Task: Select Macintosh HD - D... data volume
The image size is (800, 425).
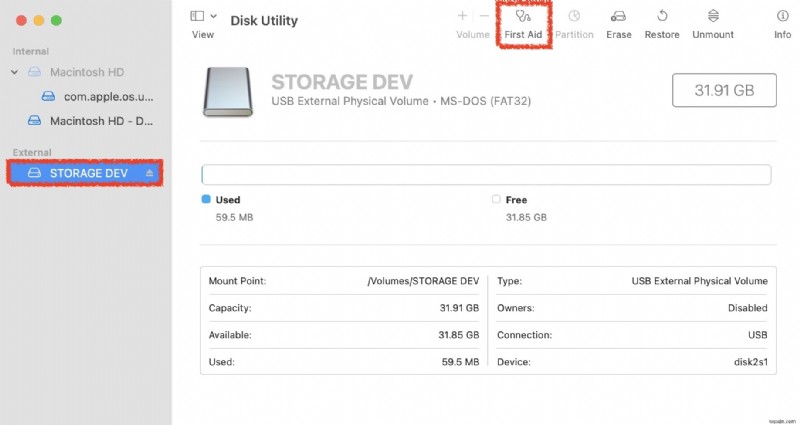Action: coord(101,121)
